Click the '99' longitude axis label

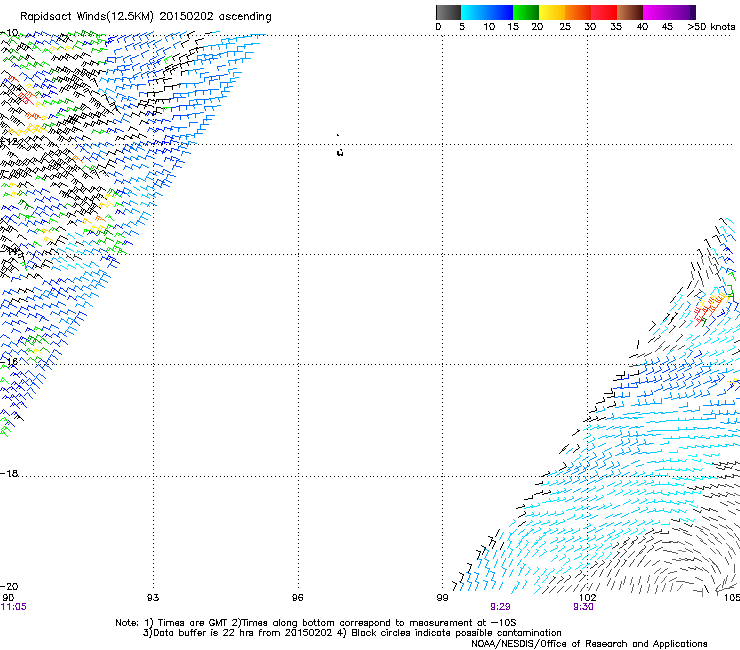(442, 598)
